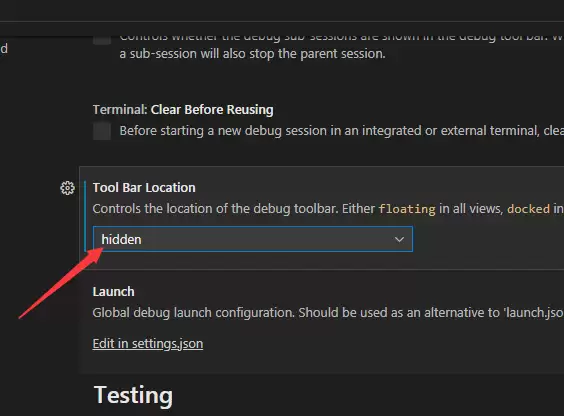Open the gear menu for Tool Bar Location

click(x=67, y=188)
